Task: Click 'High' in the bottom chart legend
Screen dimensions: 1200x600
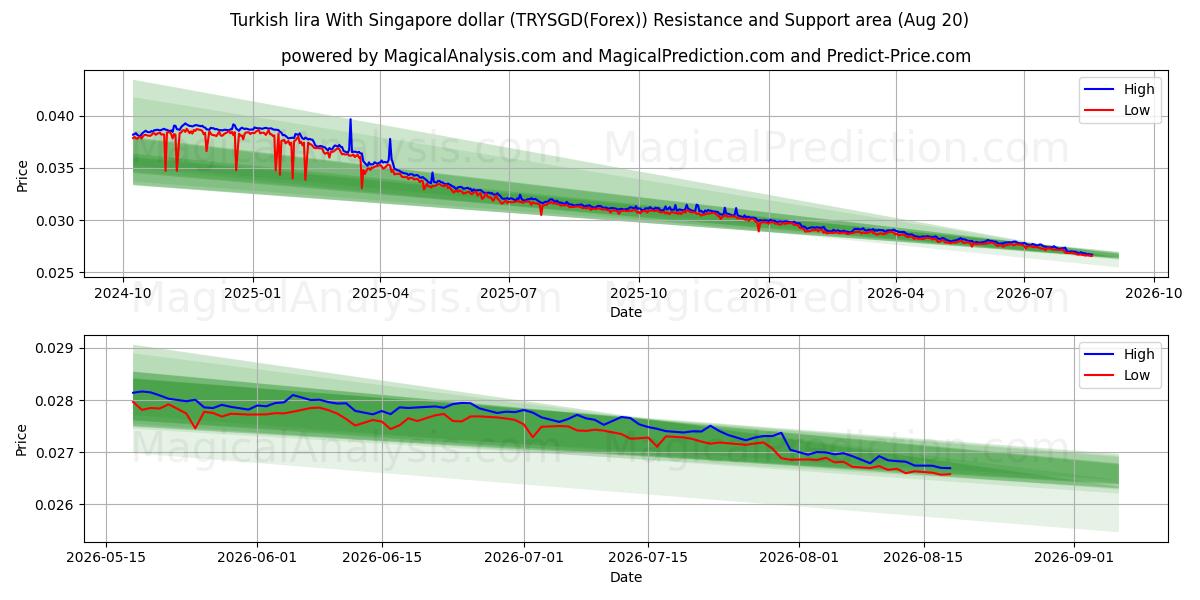Action: (1139, 354)
